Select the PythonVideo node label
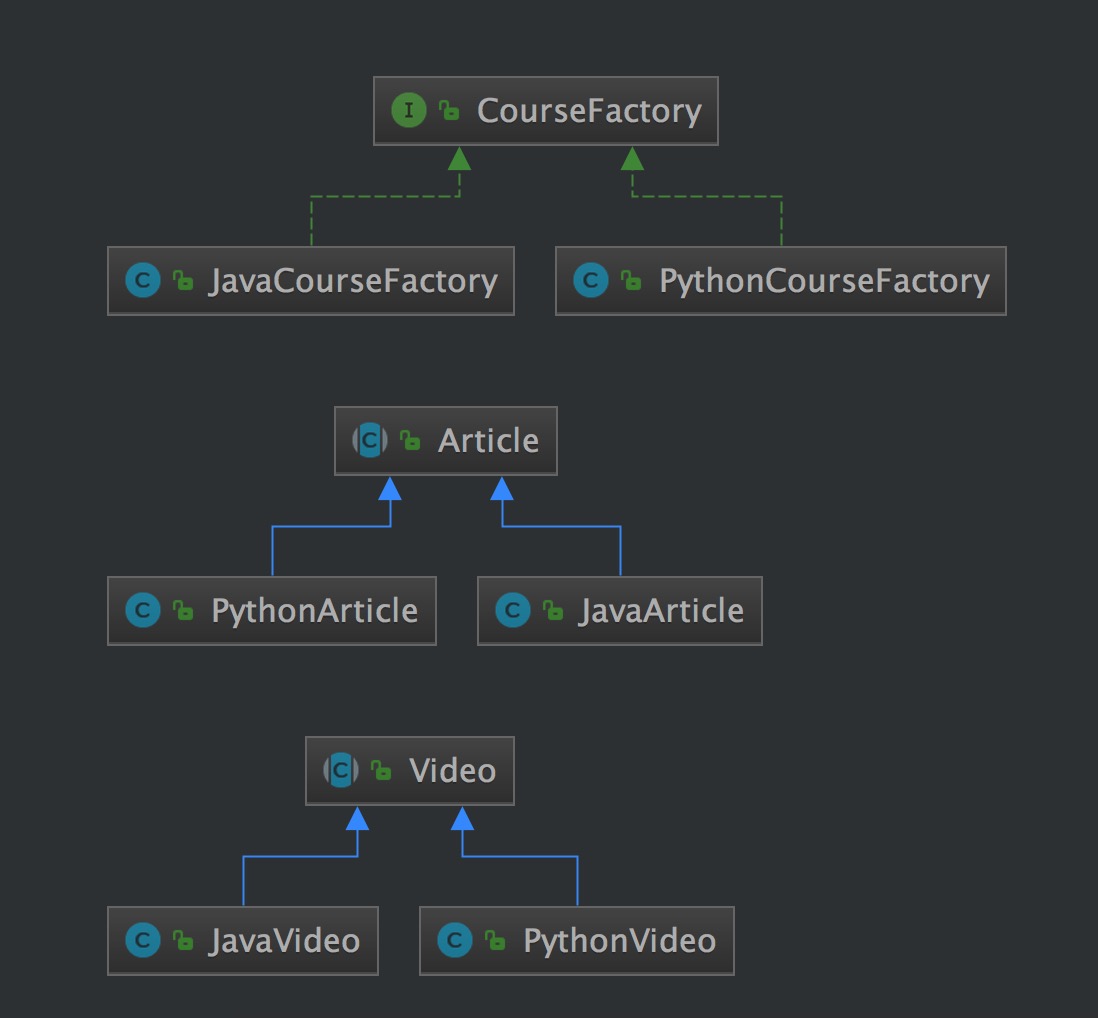Screen dimensions: 1098x1018 click(619, 941)
